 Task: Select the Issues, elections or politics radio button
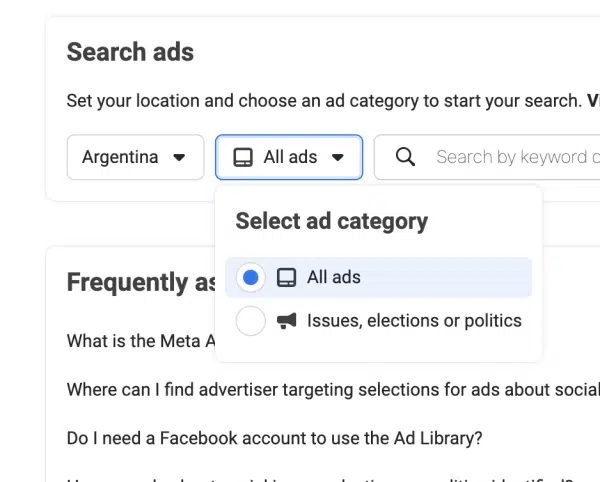(251, 321)
